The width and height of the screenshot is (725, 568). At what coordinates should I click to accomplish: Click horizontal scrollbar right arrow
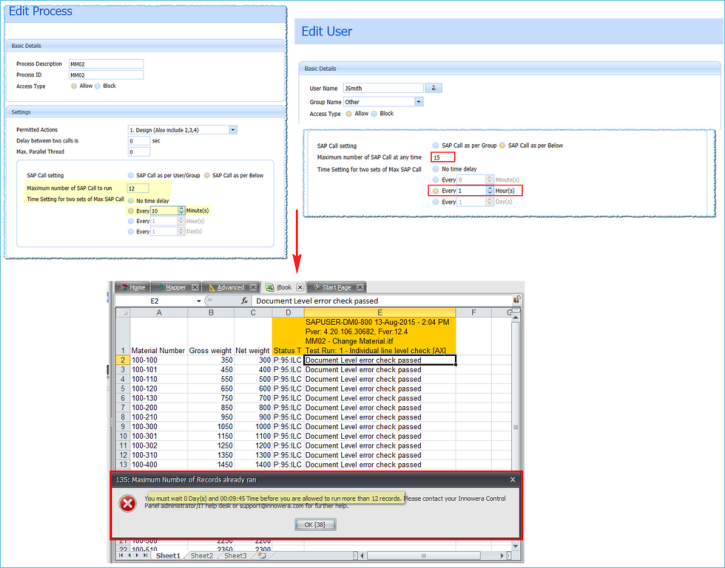[502, 556]
